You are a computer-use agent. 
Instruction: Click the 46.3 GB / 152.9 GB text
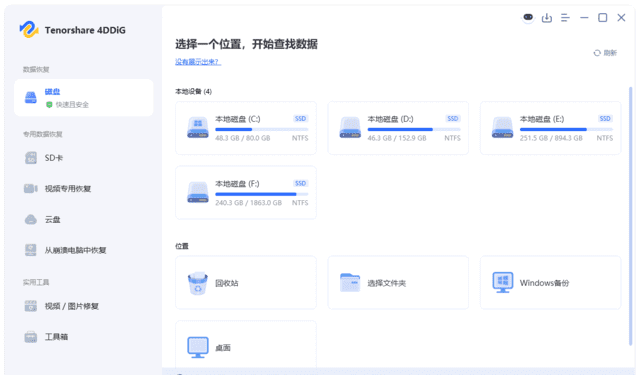(x=397, y=138)
